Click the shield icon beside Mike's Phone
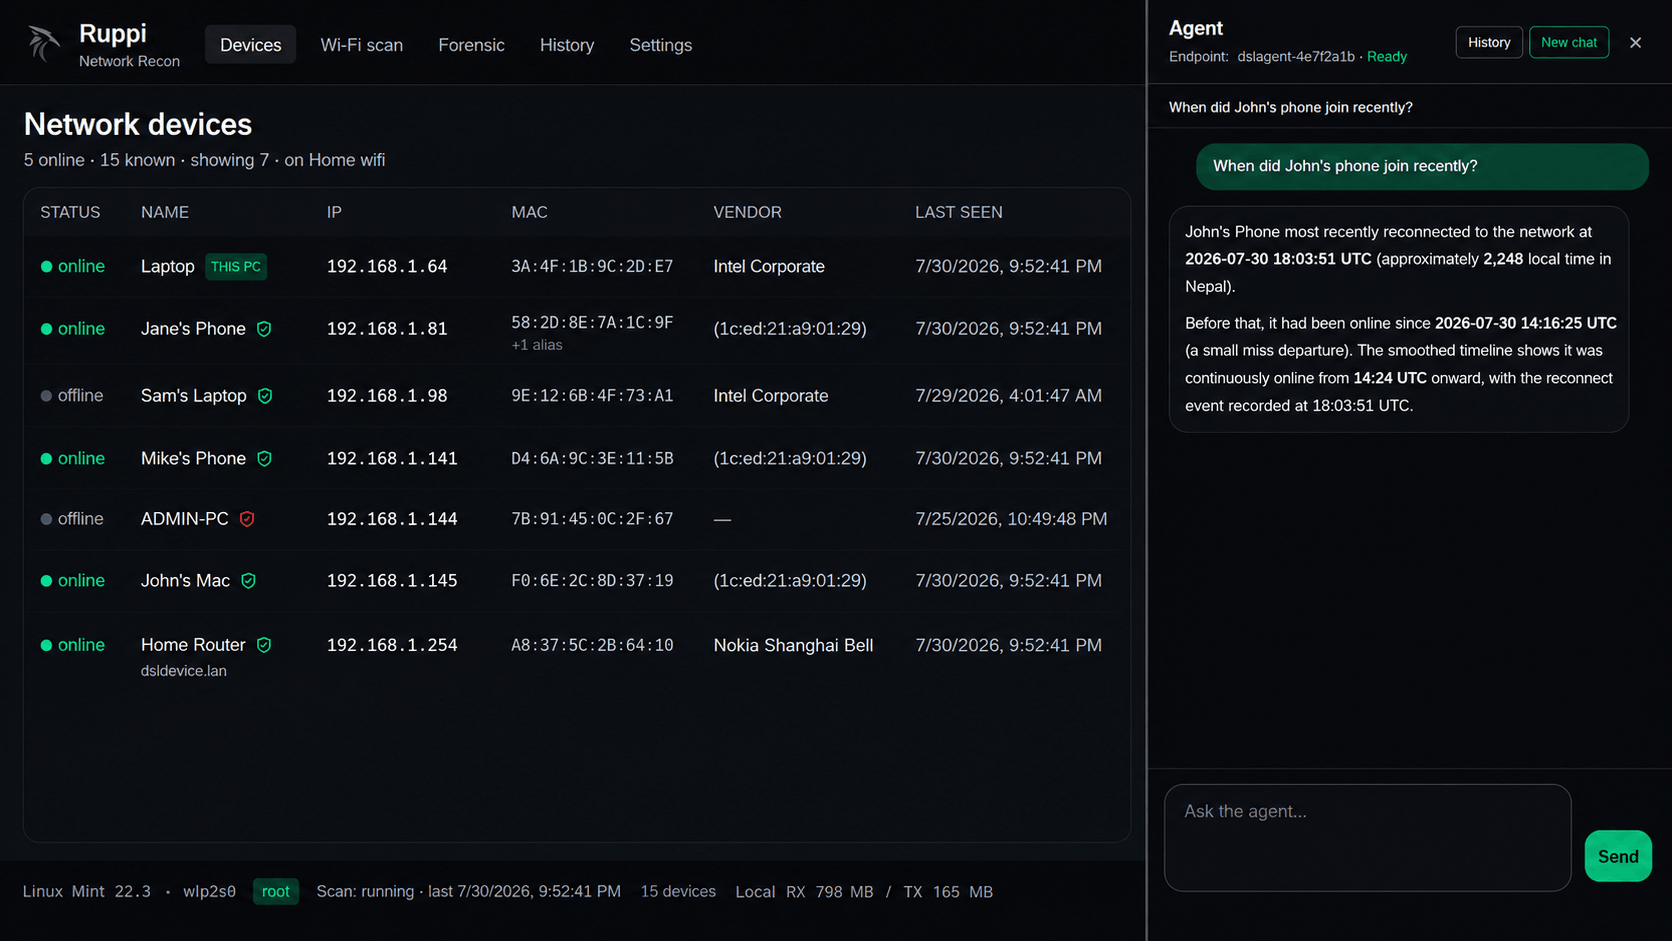 tap(264, 459)
